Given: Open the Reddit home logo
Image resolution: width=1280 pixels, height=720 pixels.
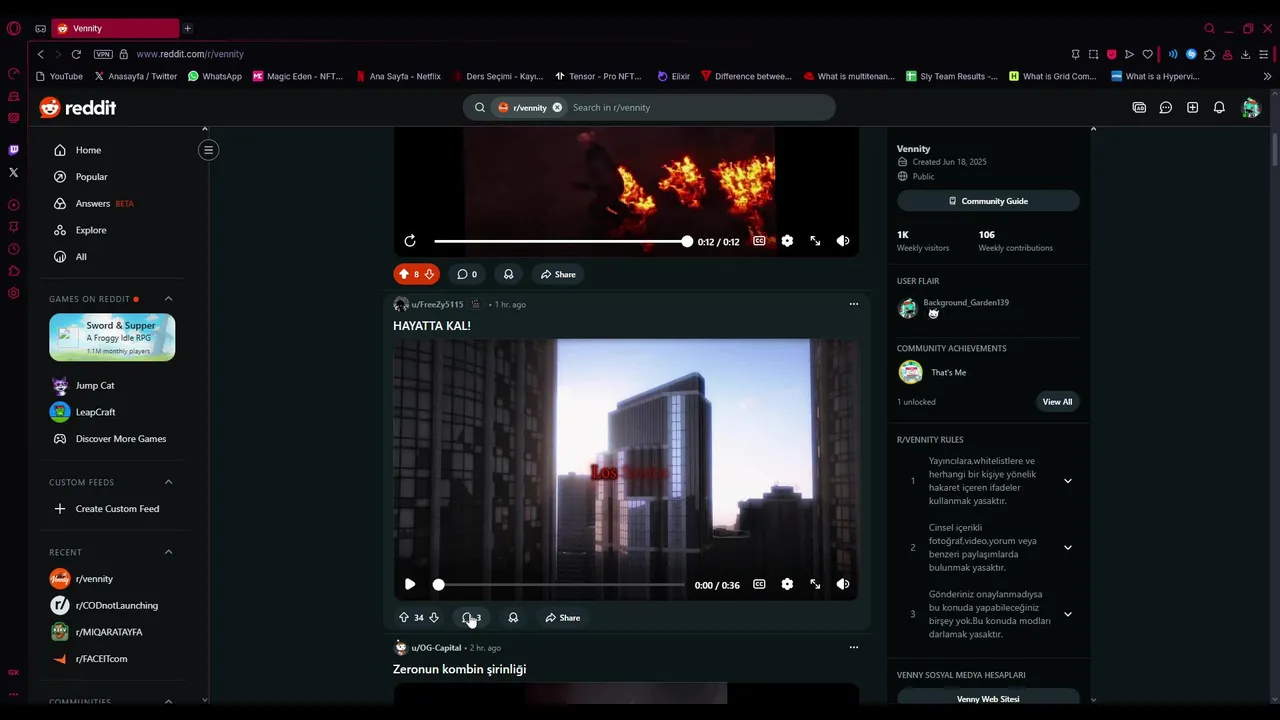Looking at the screenshot, I should pos(78,107).
